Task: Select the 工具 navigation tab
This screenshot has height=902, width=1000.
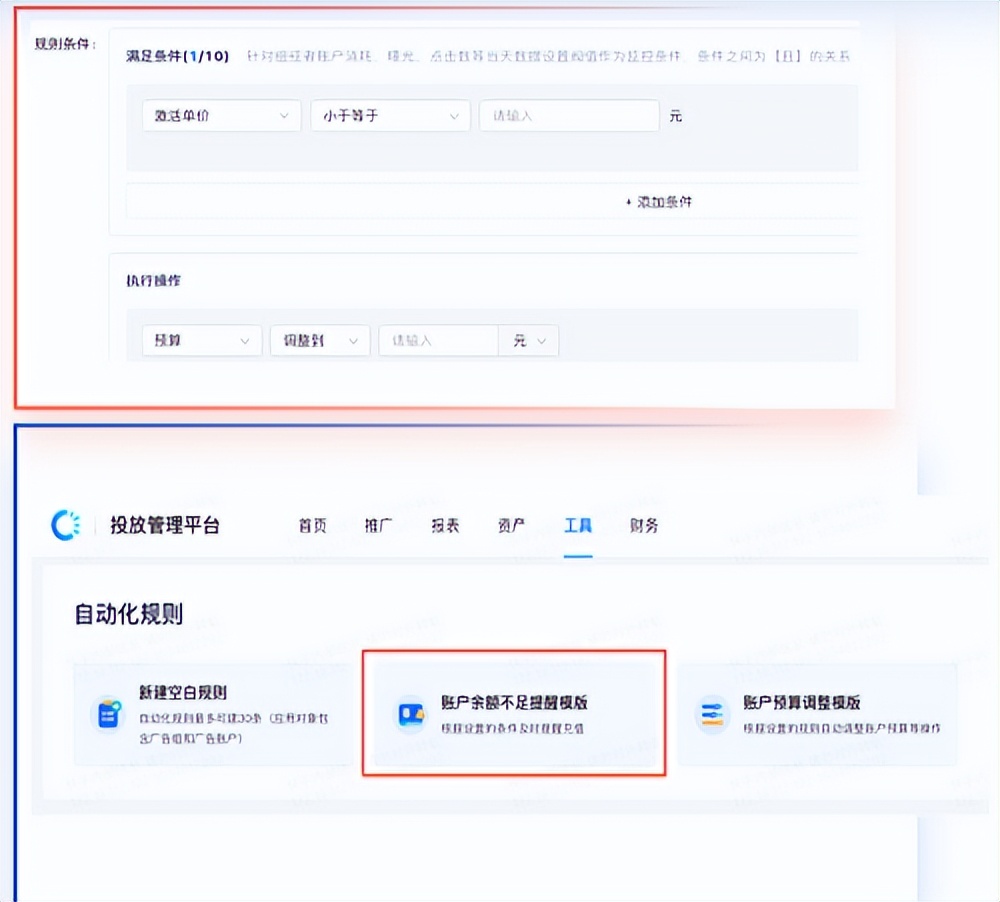Action: (x=577, y=526)
